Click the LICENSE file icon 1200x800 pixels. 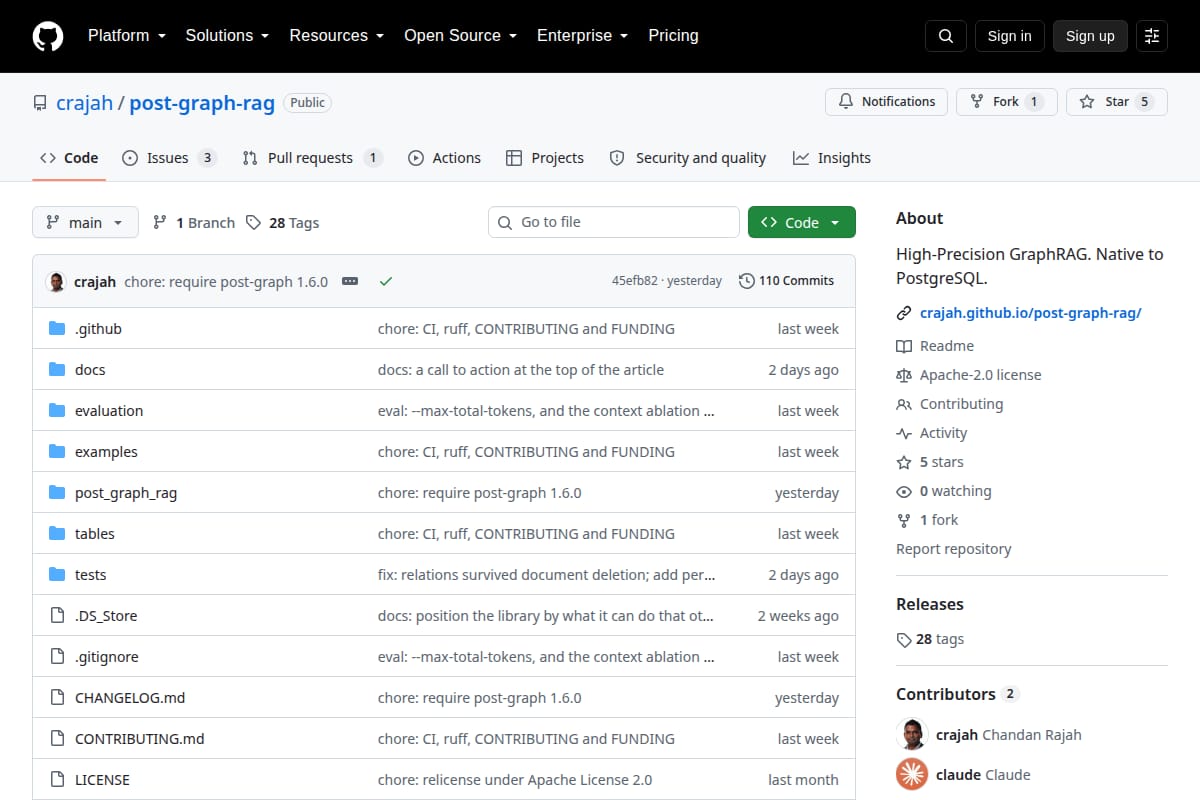tap(57, 780)
